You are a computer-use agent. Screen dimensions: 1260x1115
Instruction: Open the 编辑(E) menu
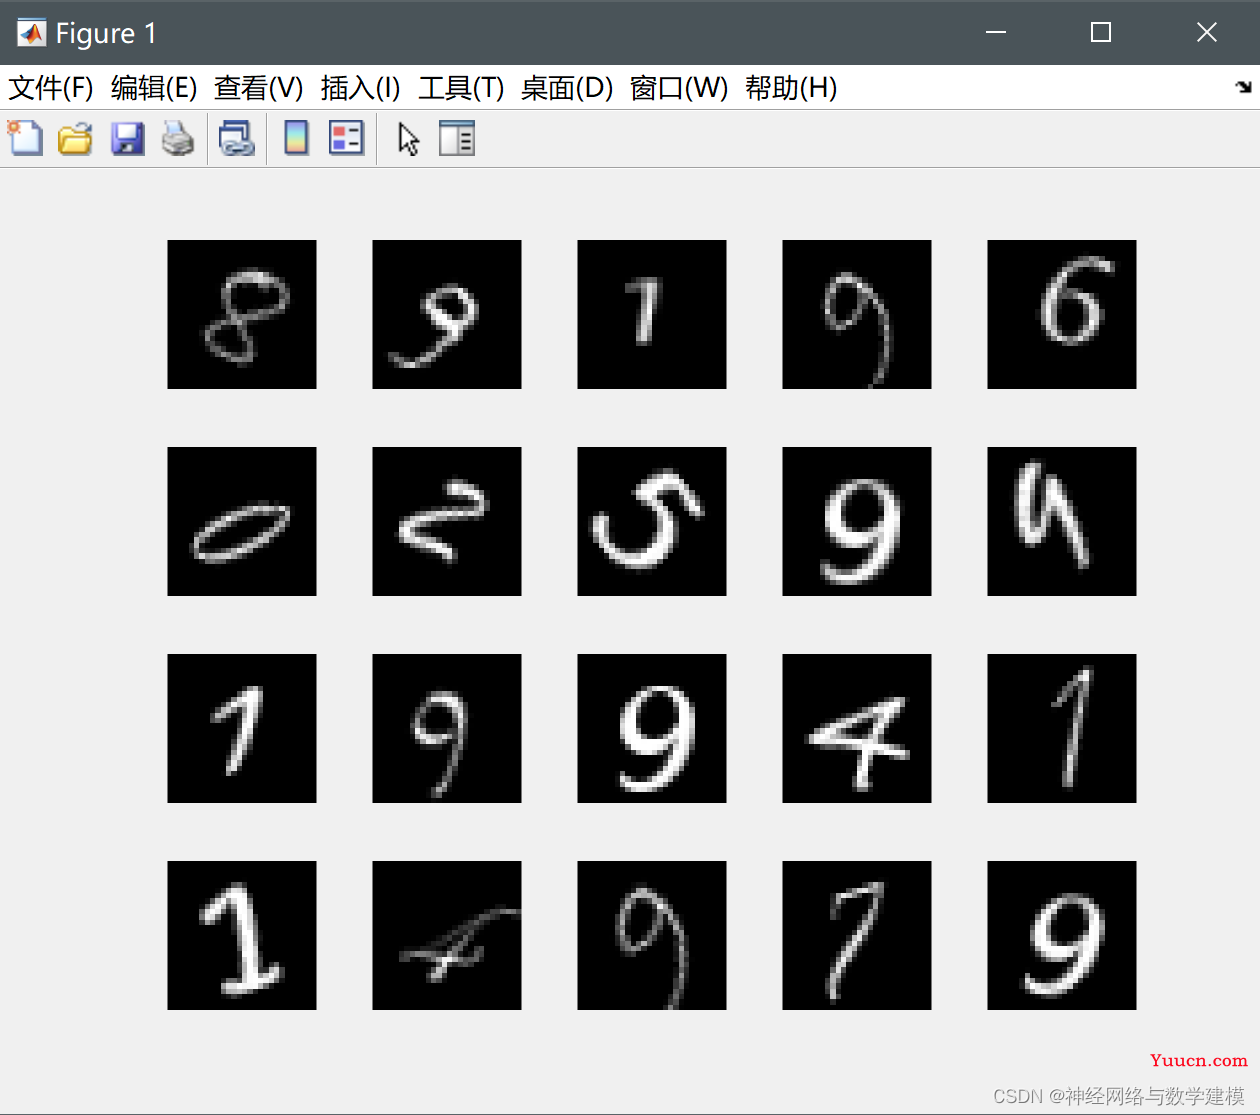click(154, 88)
